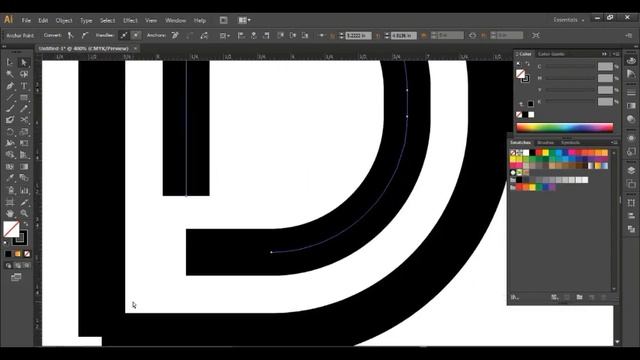
Task: Enable Draw Normal mode
Action: pyautogui.click(x=8, y=265)
